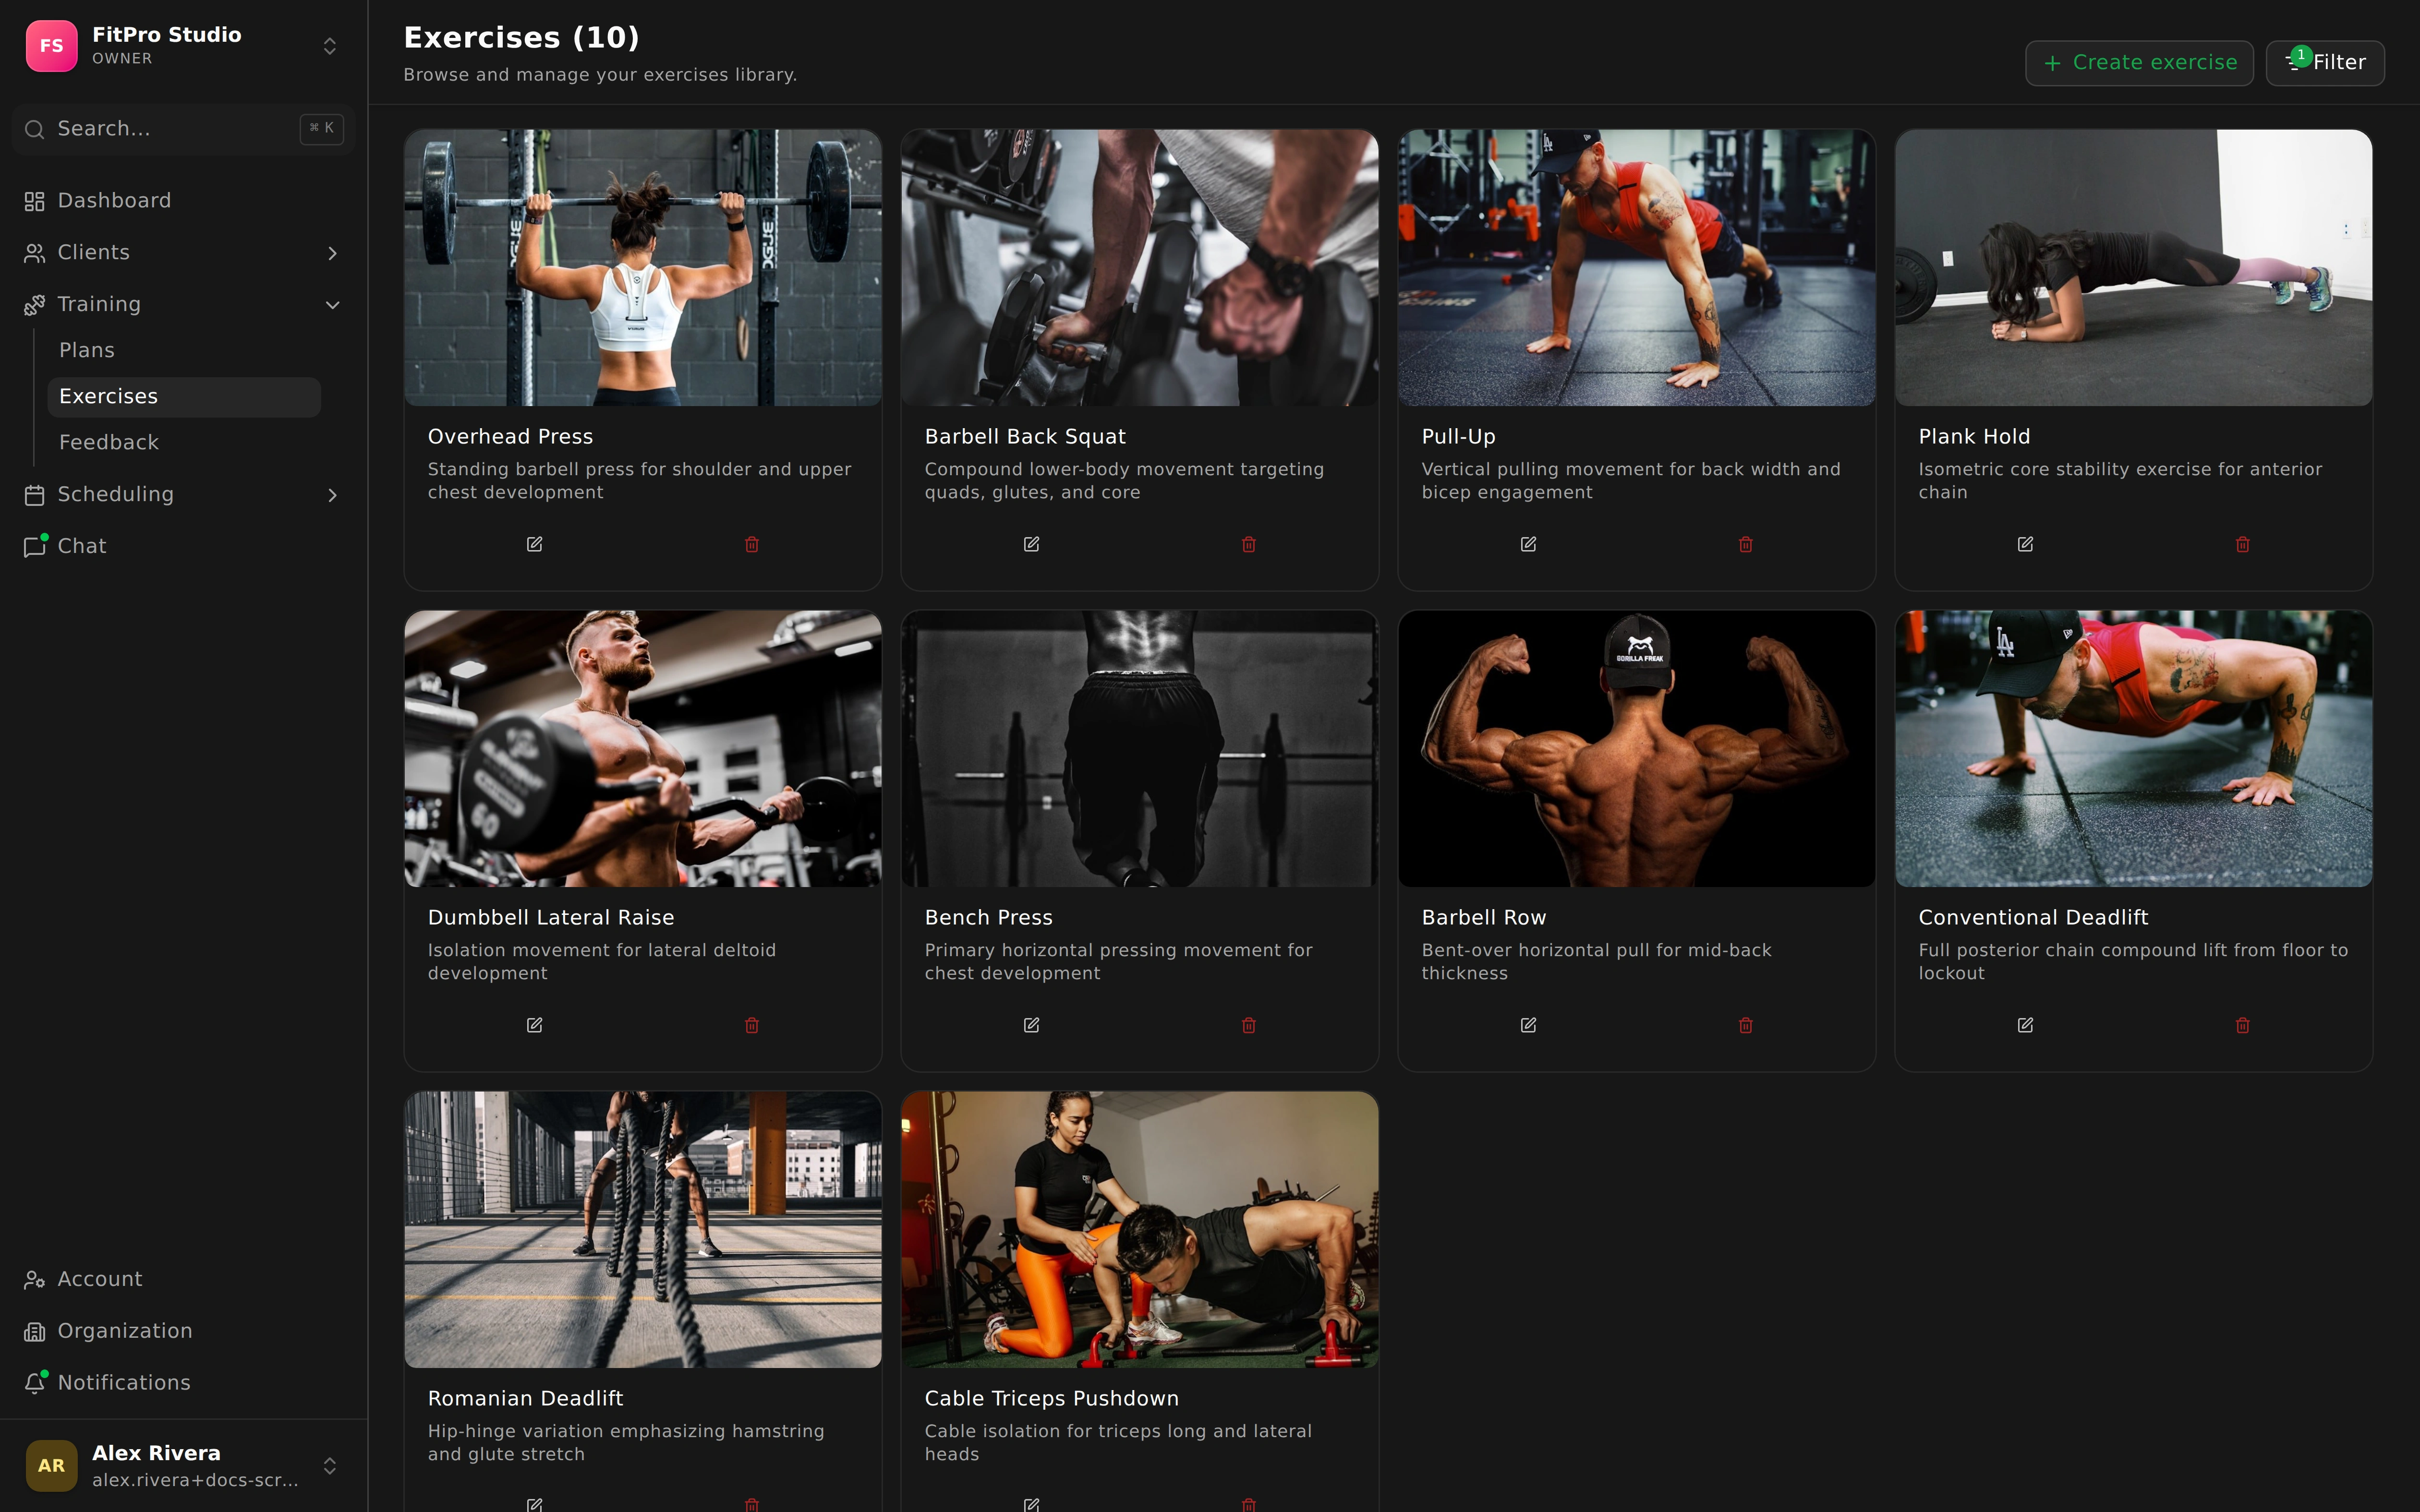Click the Plank Hold title

coord(1974,436)
